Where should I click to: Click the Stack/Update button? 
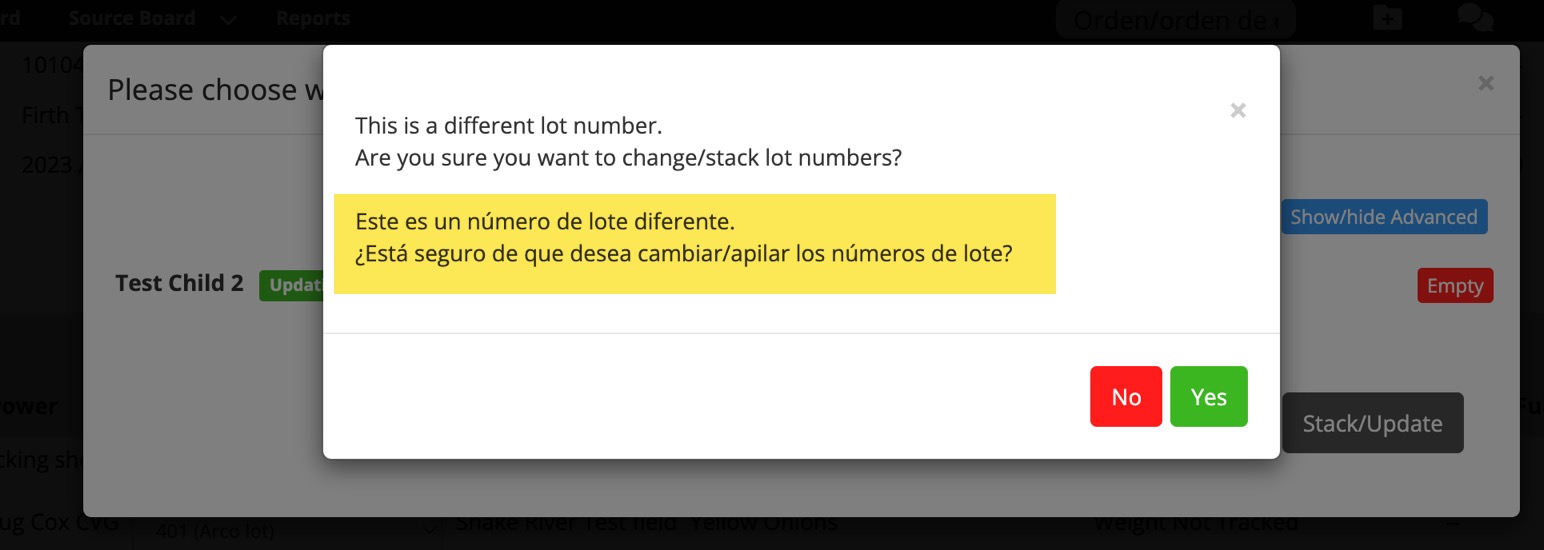[x=1372, y=423]
